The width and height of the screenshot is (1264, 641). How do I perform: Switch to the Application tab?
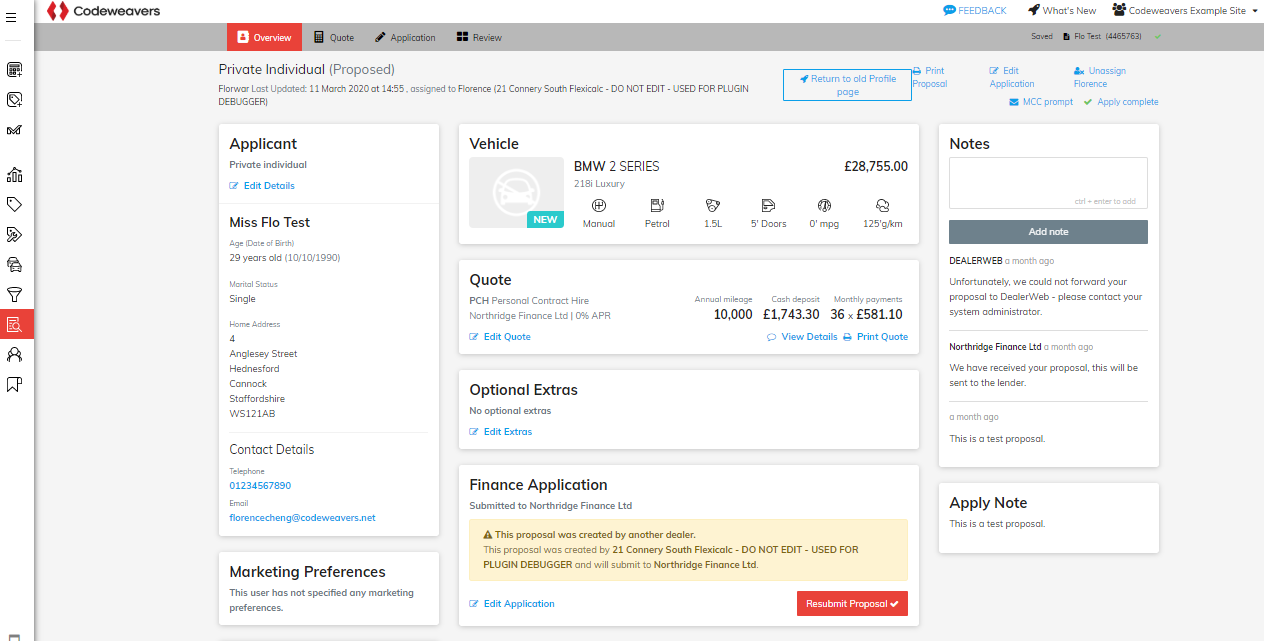coord(405,37)
